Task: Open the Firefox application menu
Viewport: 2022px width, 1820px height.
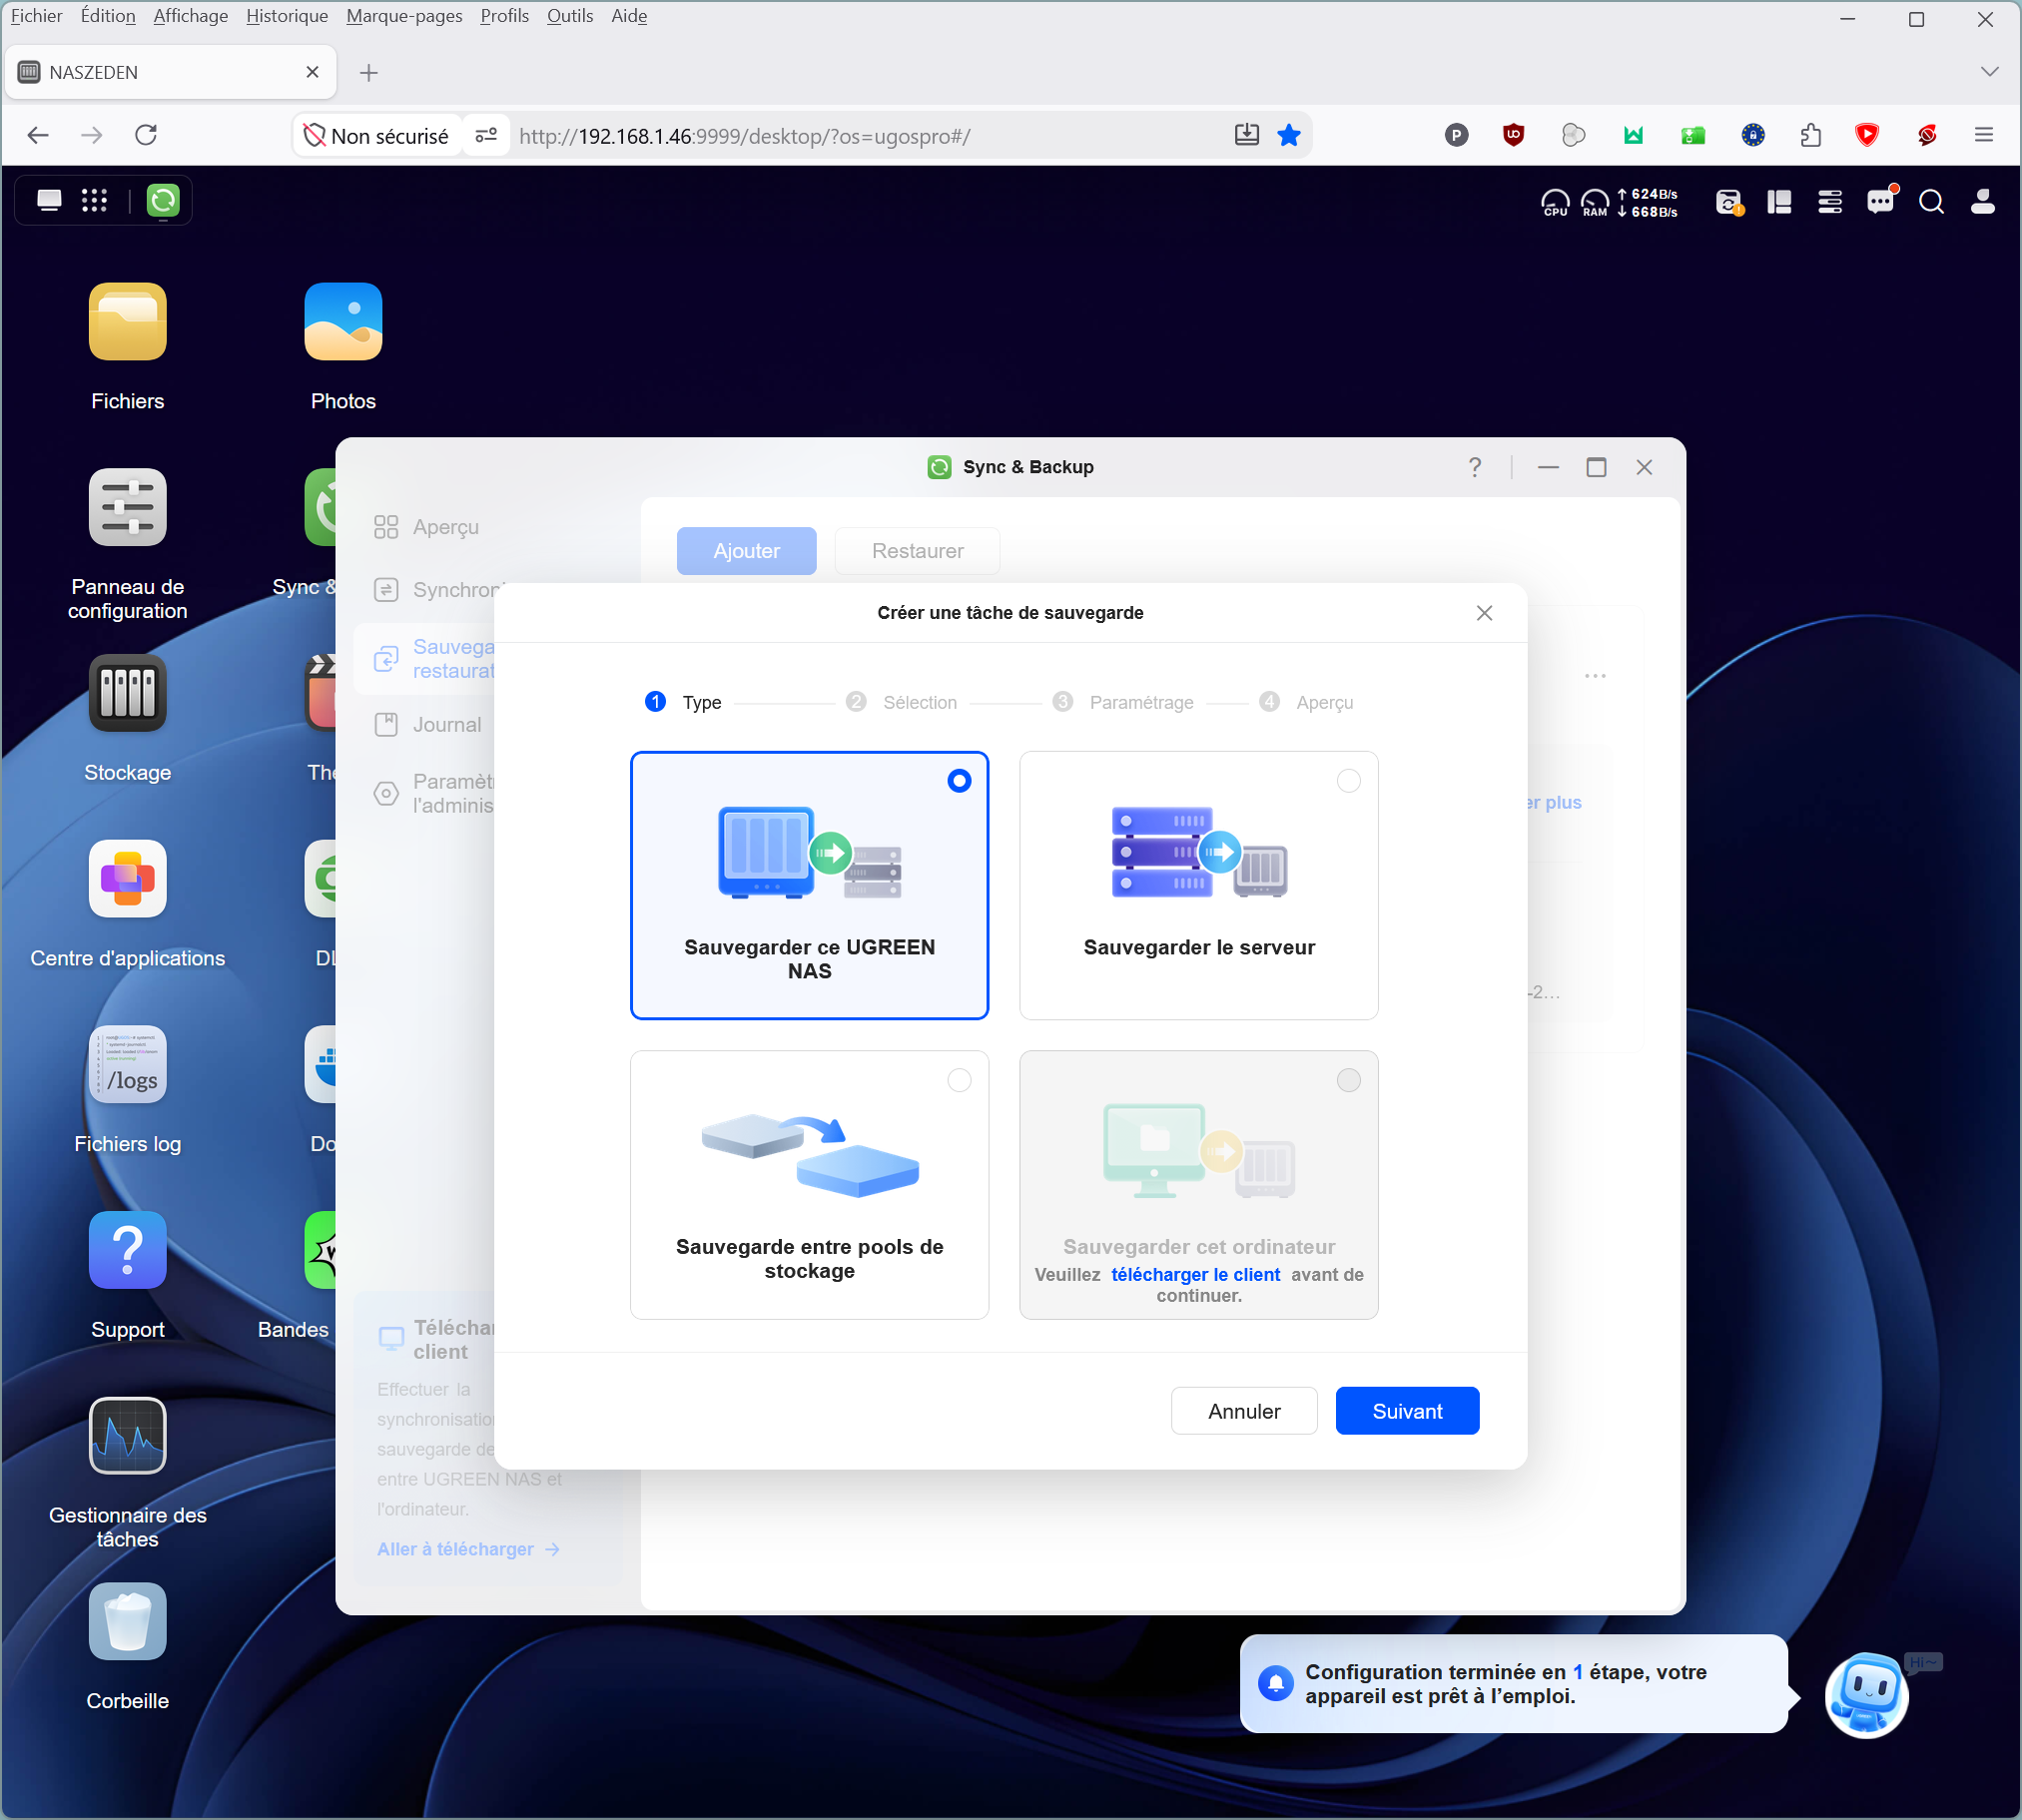Action: coord(1984,135)
